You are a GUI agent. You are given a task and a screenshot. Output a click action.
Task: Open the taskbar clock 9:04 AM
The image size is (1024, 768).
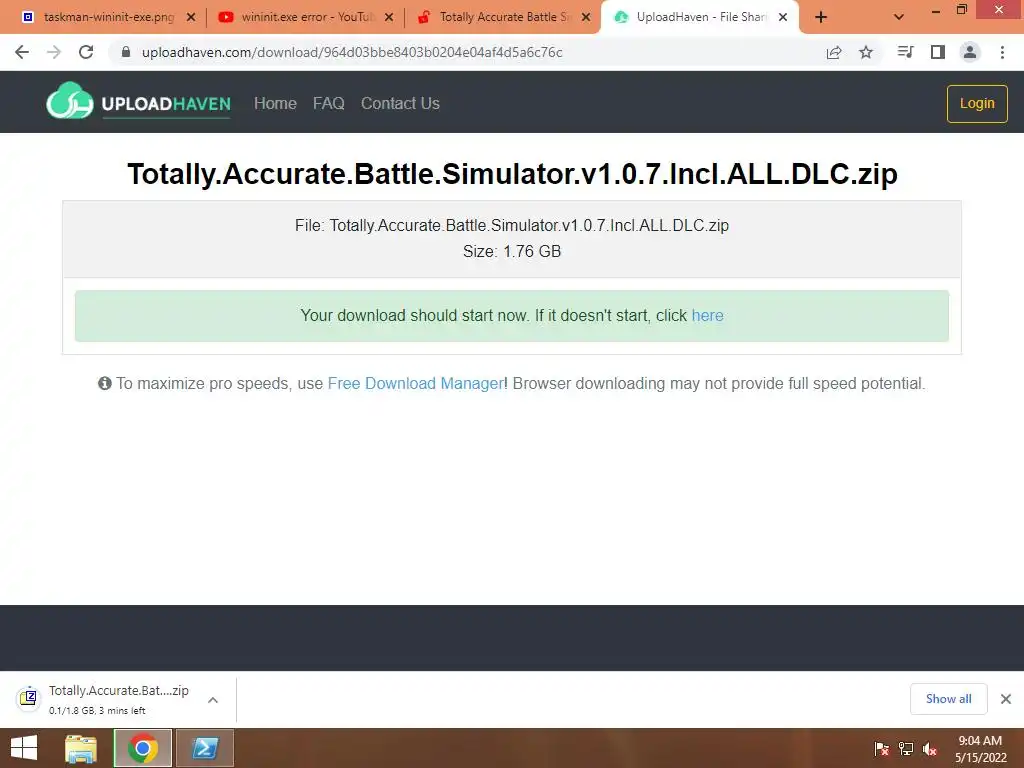(980, 749)
